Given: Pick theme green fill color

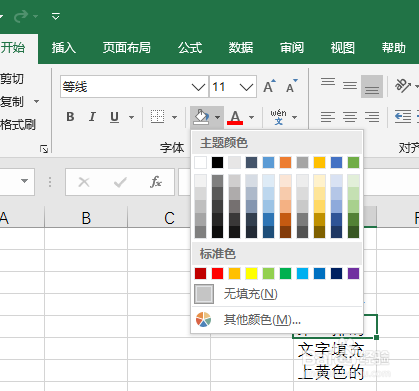Looking at the screenshot, I should point(353,163).
